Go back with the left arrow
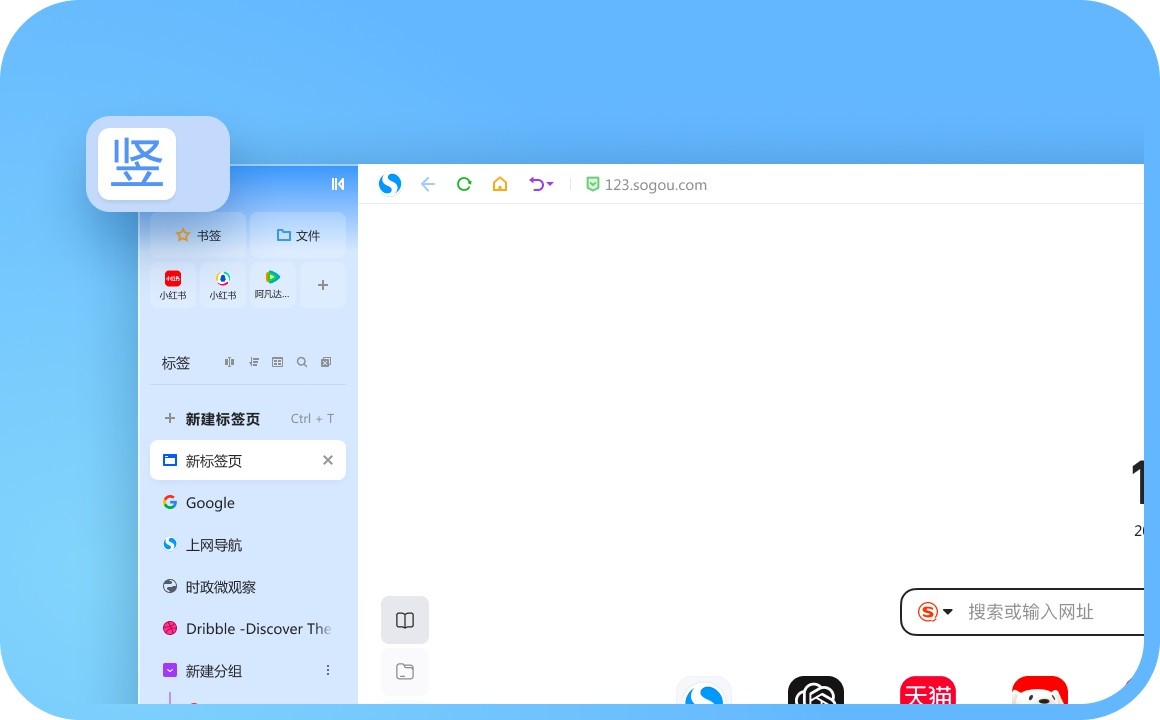 click(x=428, y=184)
